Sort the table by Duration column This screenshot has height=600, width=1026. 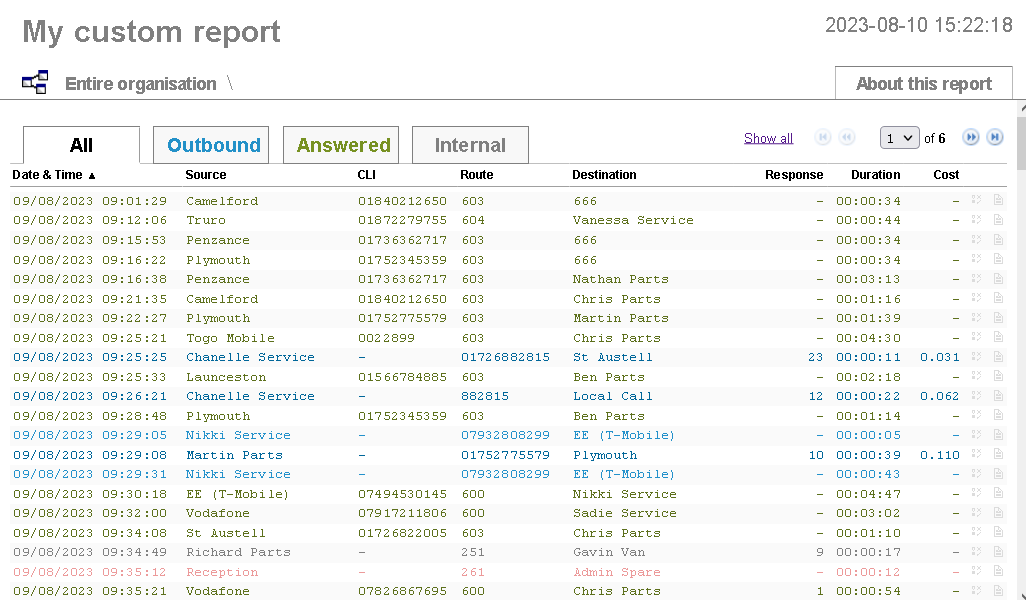coord(875,175)
